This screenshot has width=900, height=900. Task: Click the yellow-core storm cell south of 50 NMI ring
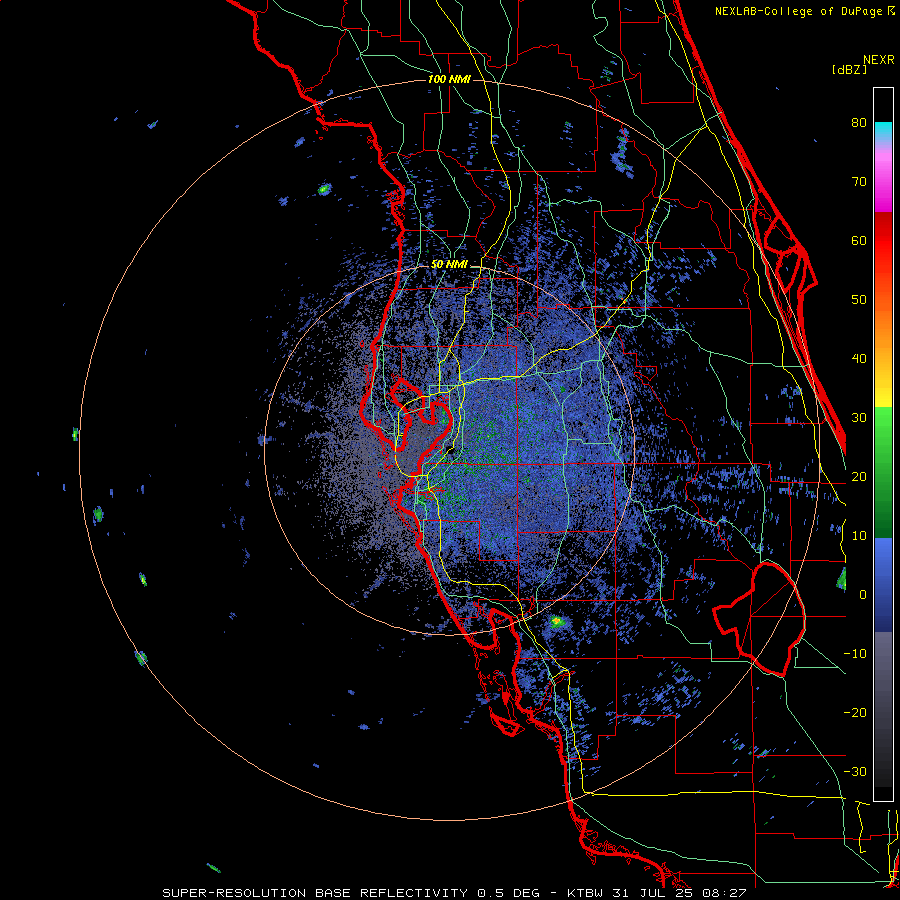[x=556, y=621]
